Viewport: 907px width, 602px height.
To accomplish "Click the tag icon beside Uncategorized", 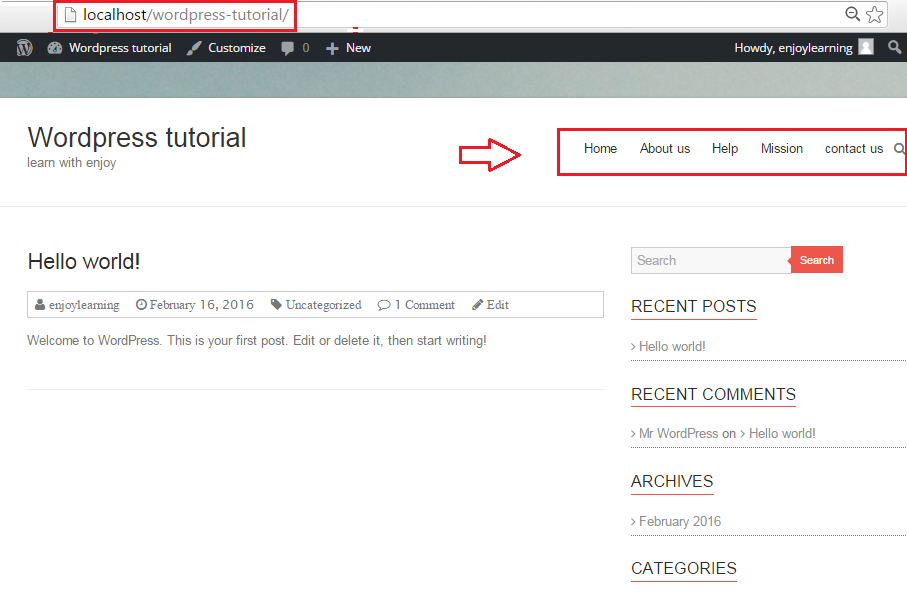I will coord(276,305).
